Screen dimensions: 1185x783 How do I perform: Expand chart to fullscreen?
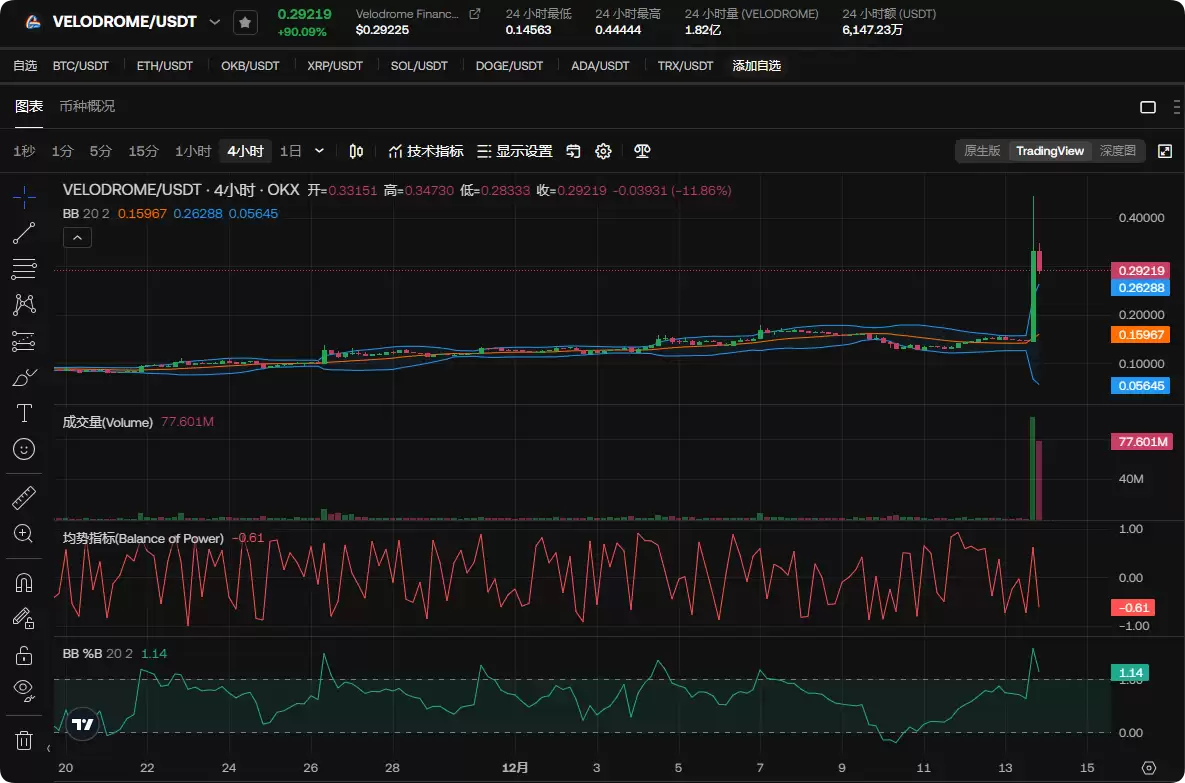[x=1165, y=151]
